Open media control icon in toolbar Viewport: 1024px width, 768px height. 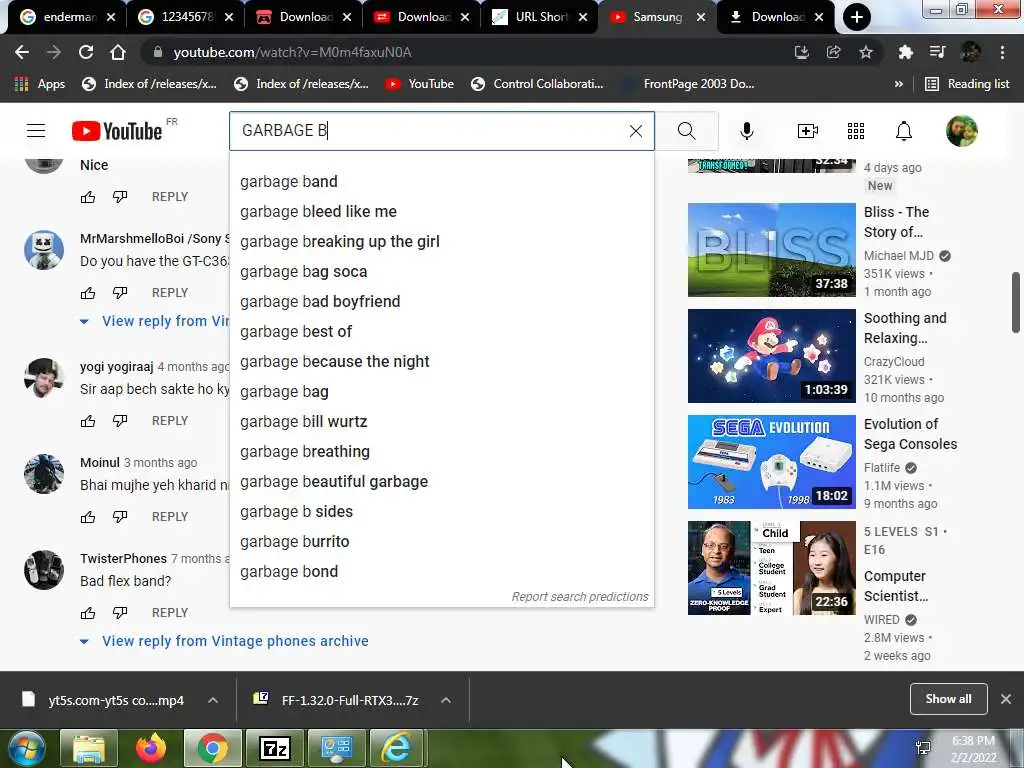[937, 52]
